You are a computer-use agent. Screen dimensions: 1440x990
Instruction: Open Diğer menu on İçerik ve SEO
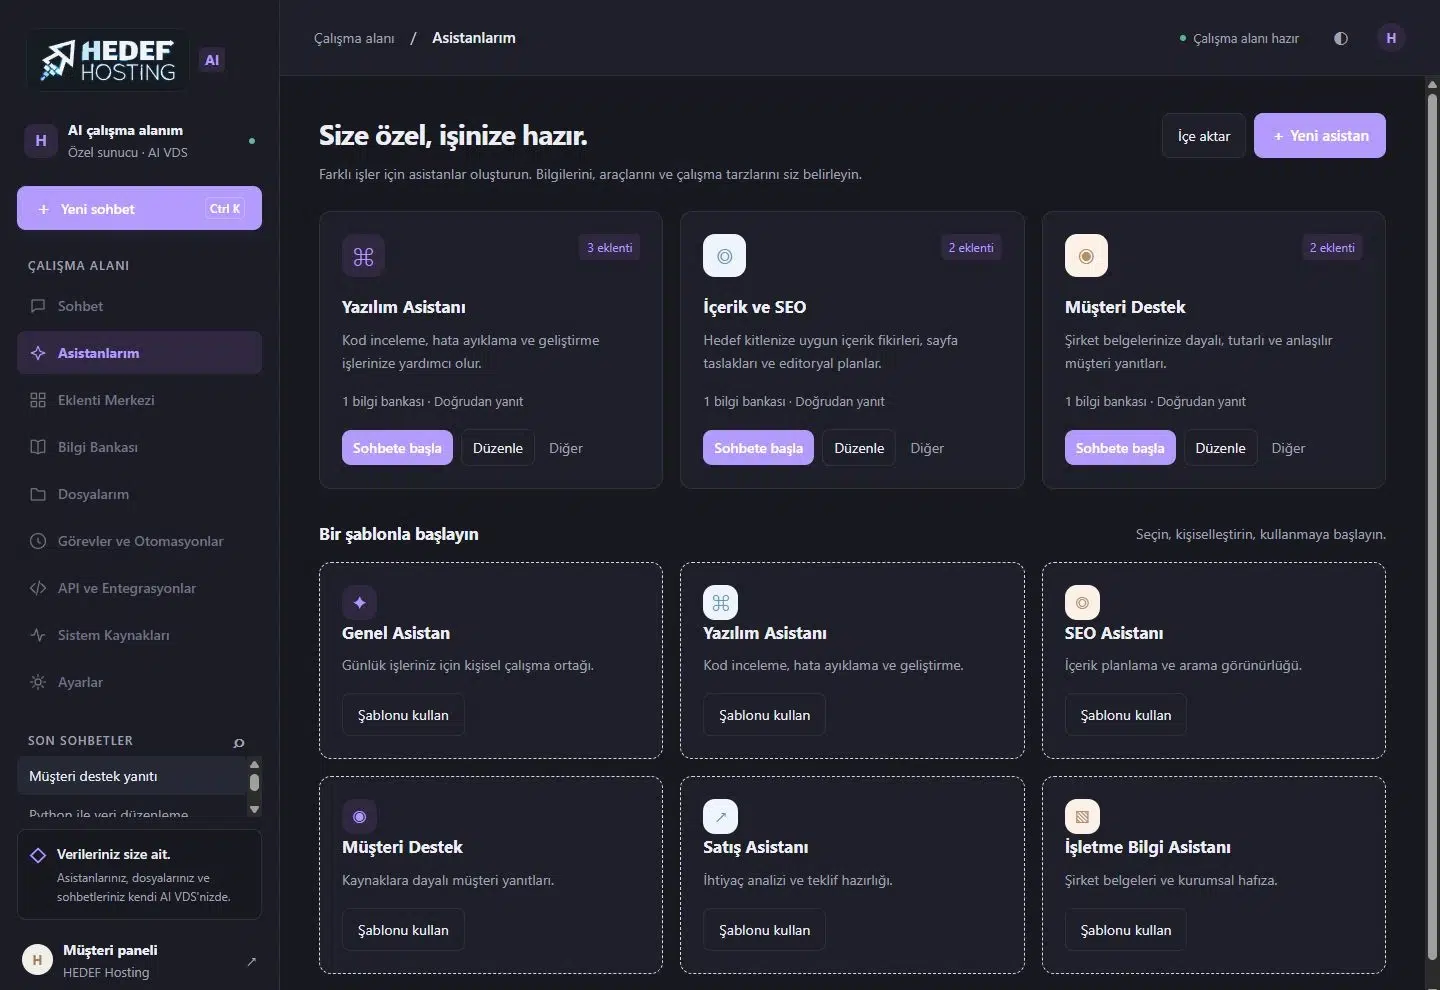927,448
